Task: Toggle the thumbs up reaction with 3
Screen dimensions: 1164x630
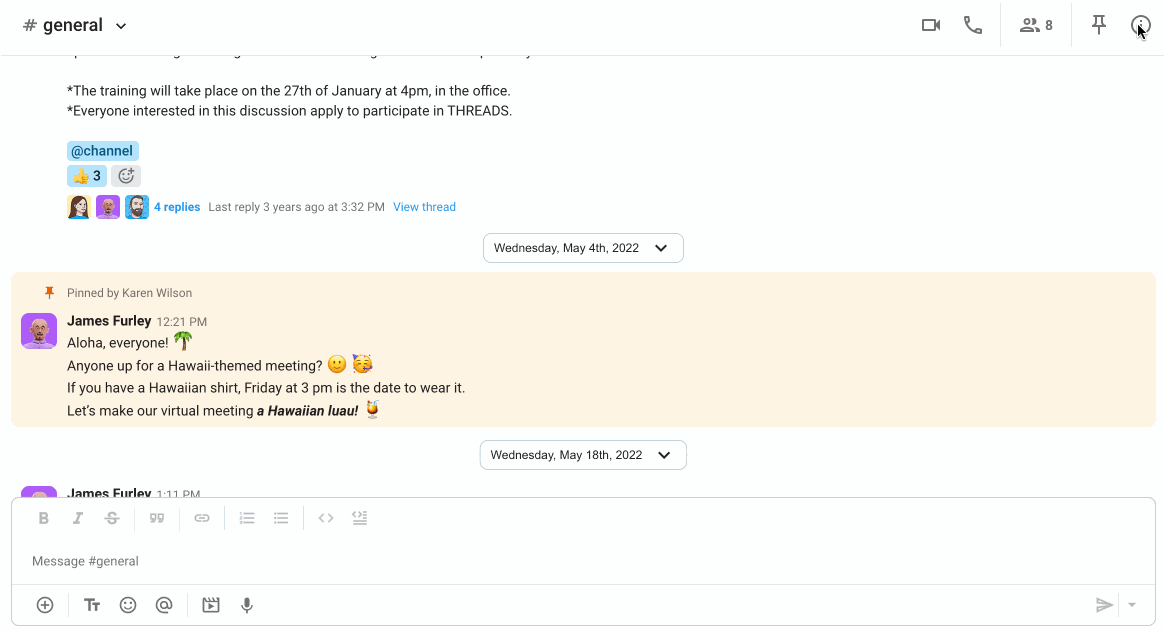Action: (88, 176)
